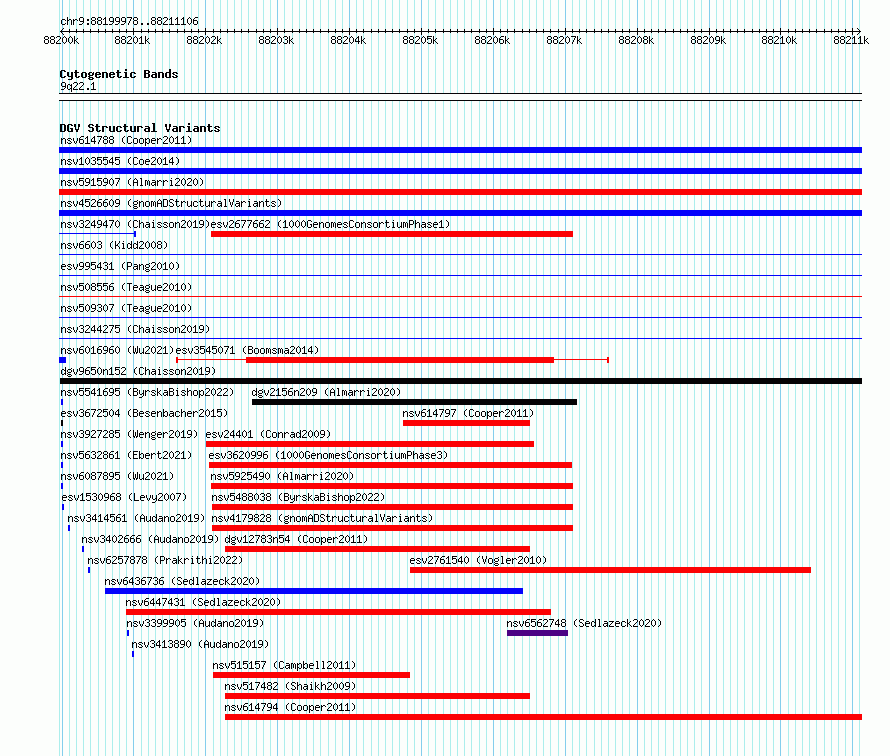The image size is (890, 756).
Task: Select the nsv508556 (Teague2010) label
Action: [126, 287]
